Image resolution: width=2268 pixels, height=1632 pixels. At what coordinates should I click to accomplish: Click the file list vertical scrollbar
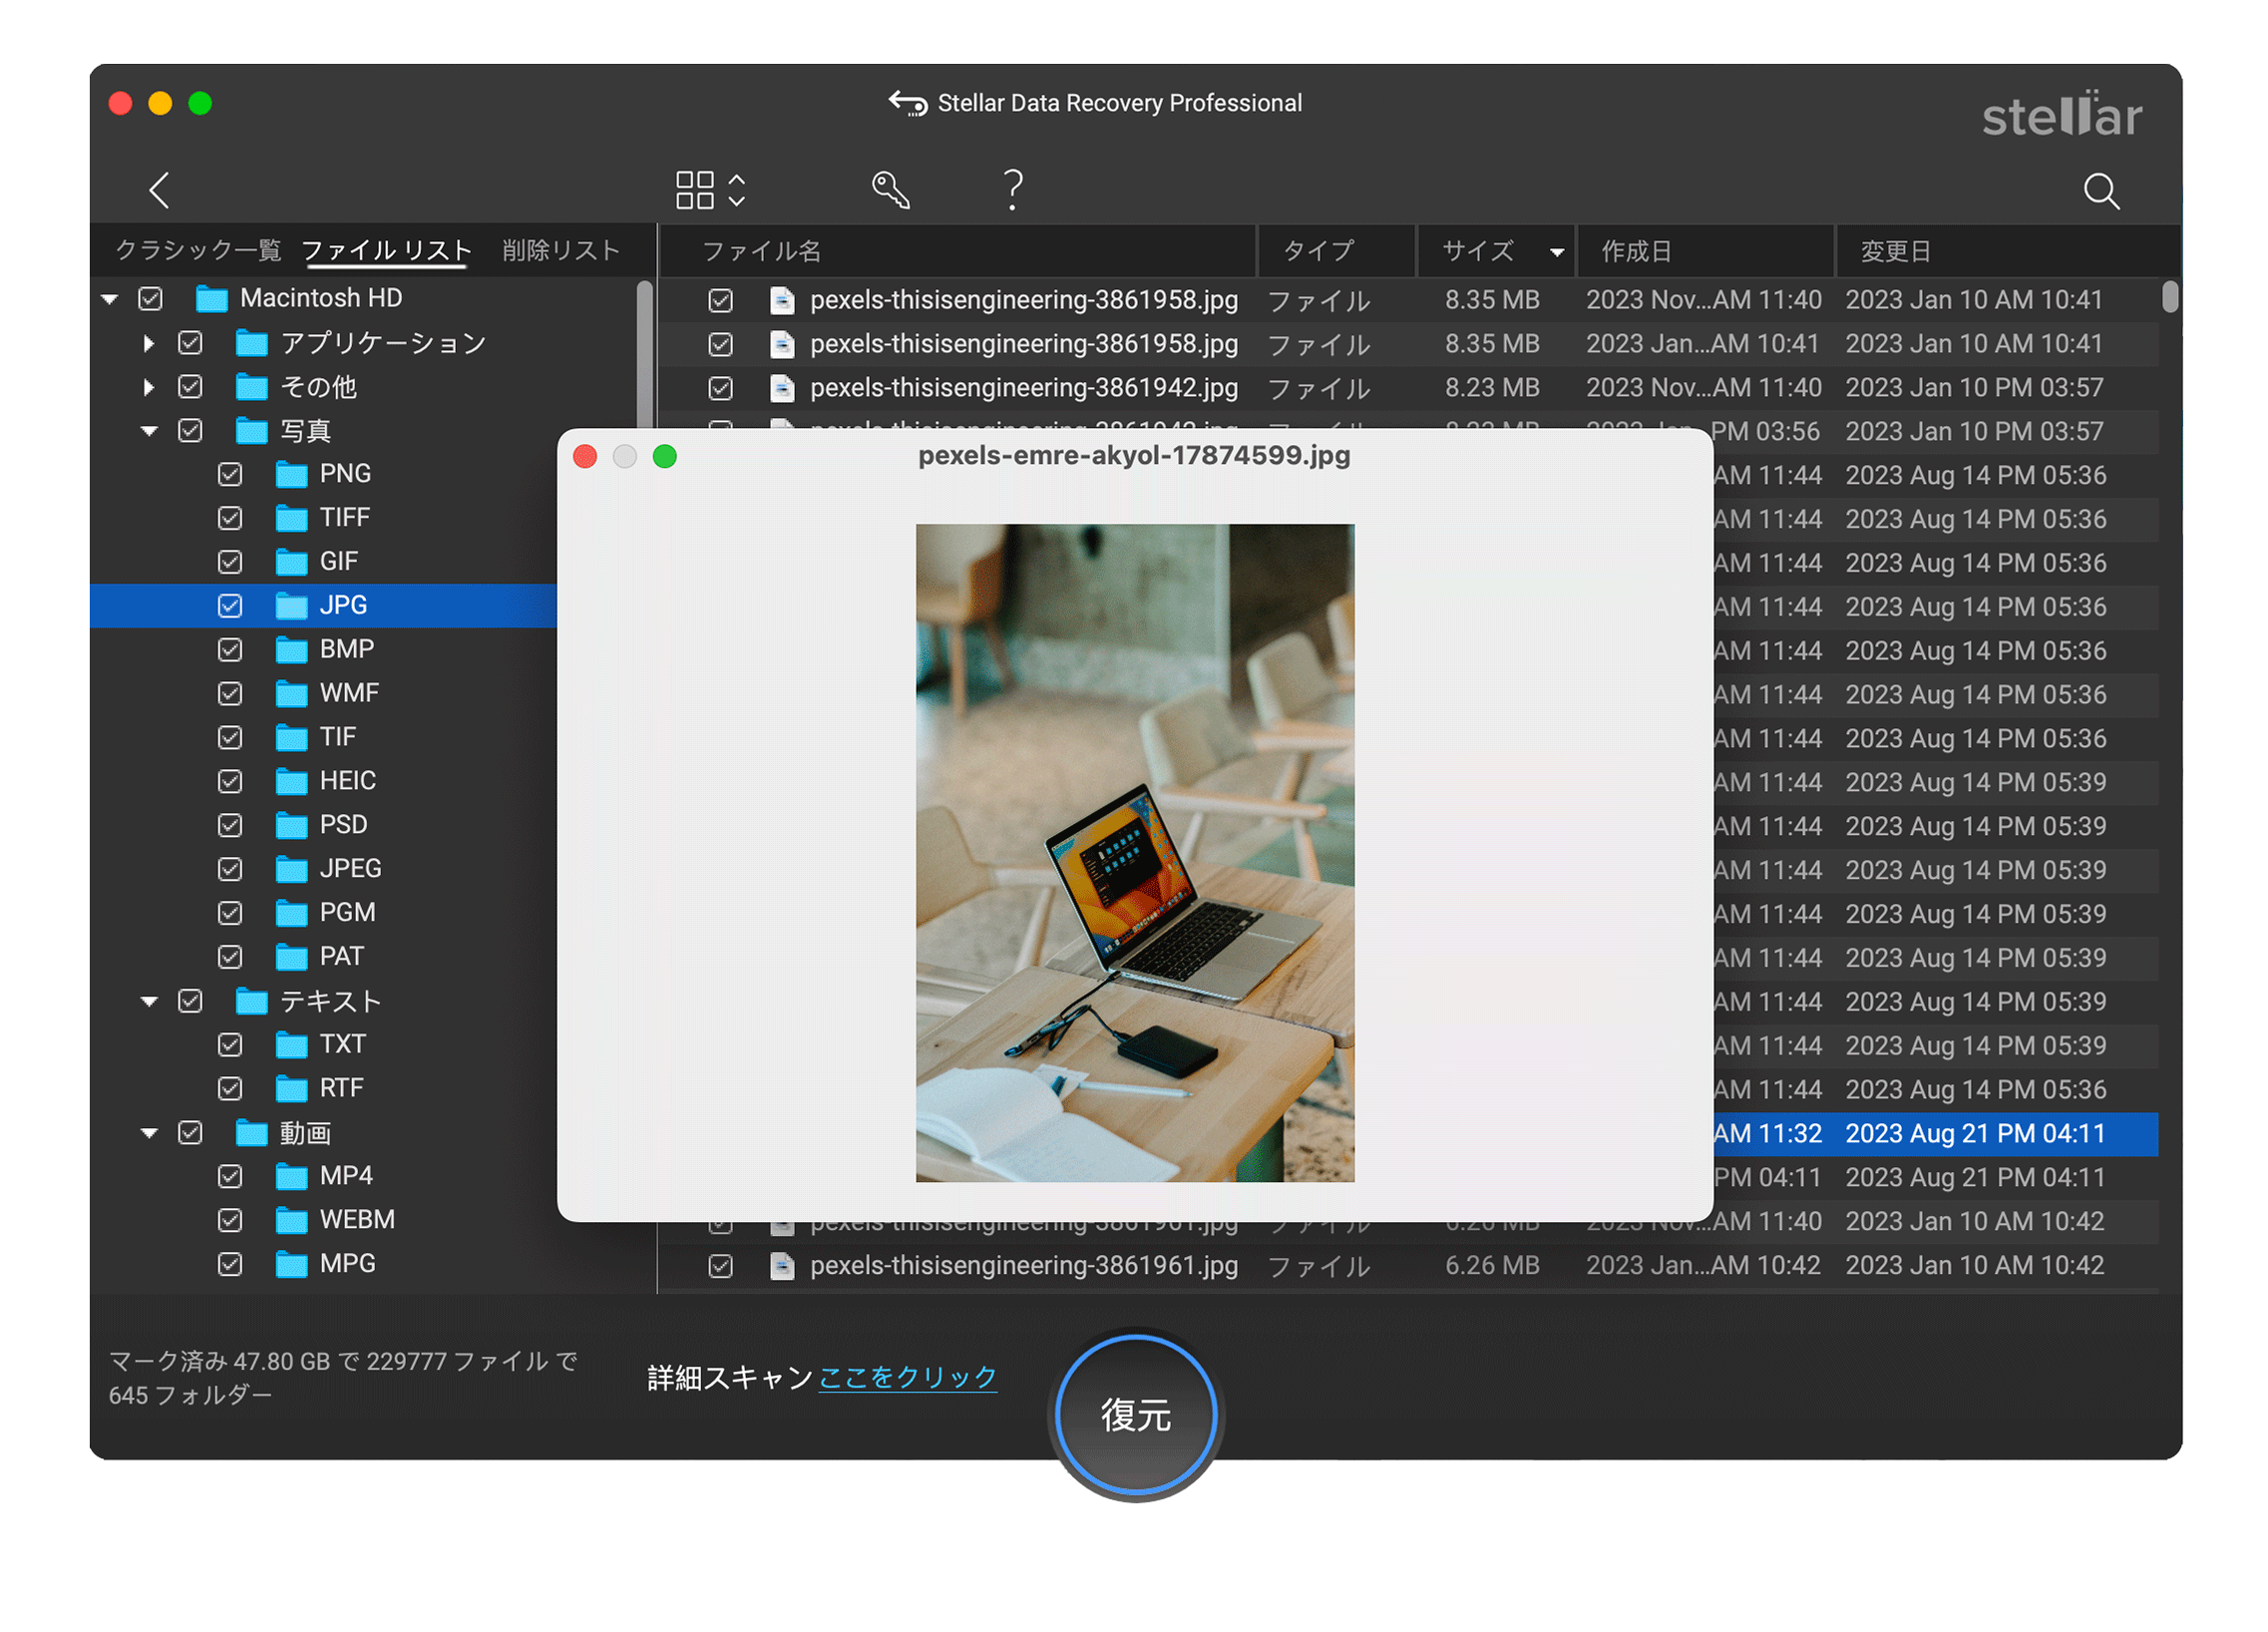click(2169, 297)
